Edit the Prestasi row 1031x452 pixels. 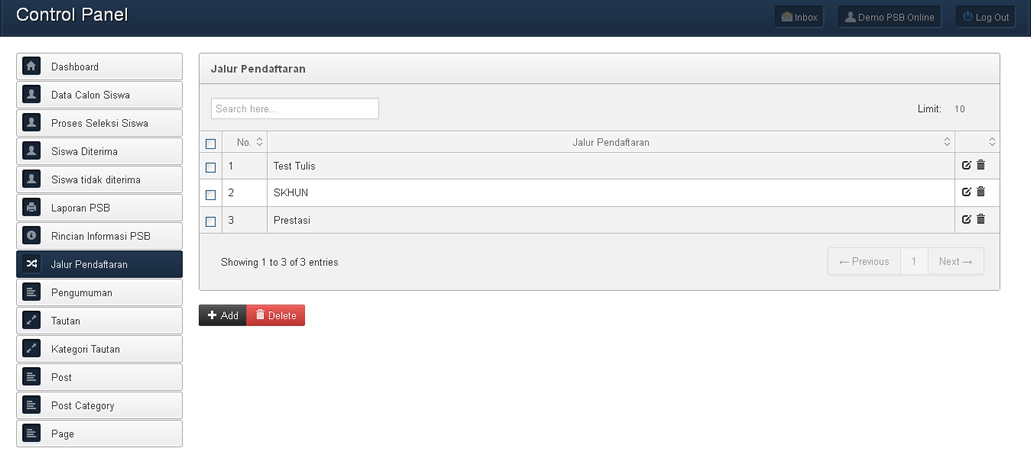pyautogui.click(x=966, y=220)
